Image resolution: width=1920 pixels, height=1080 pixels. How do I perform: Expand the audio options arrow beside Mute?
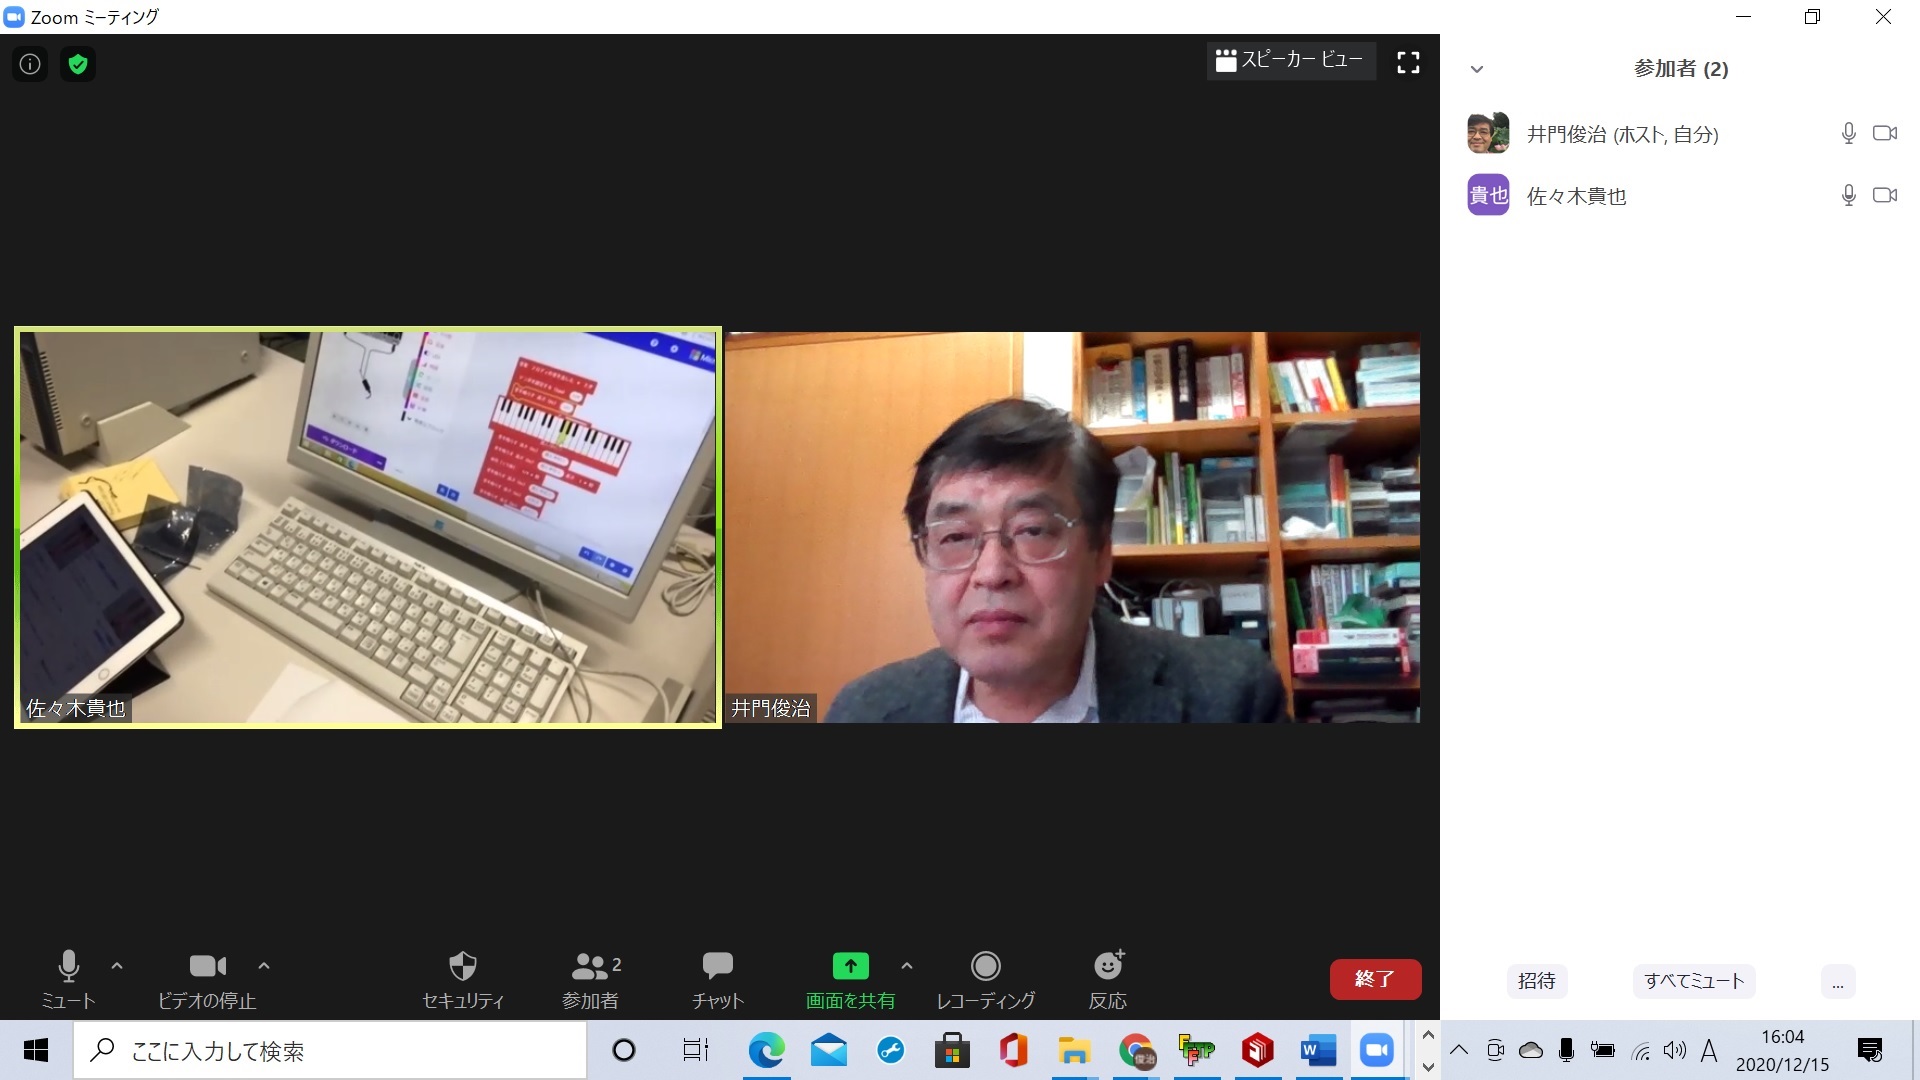[x=117, y=966]
